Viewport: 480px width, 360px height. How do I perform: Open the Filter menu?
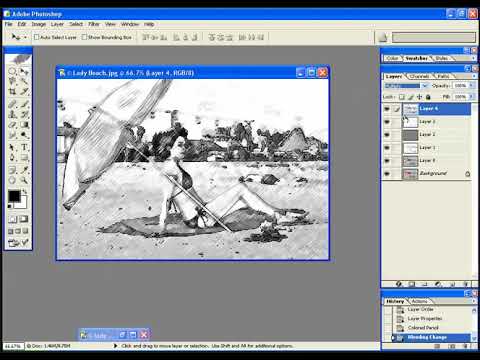94,24
